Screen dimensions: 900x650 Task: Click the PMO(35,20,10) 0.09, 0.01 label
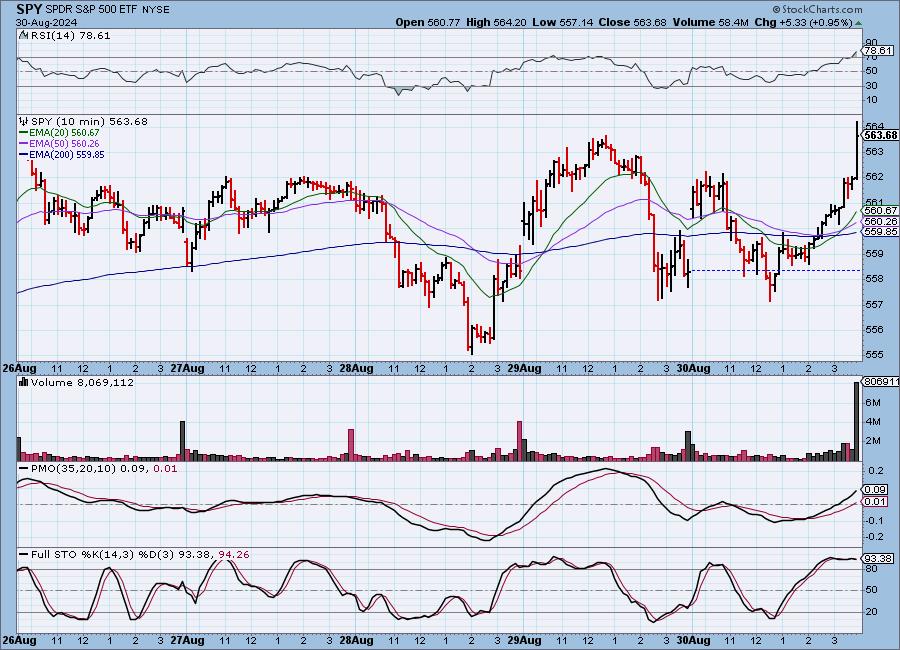click(x=104, y=469)
